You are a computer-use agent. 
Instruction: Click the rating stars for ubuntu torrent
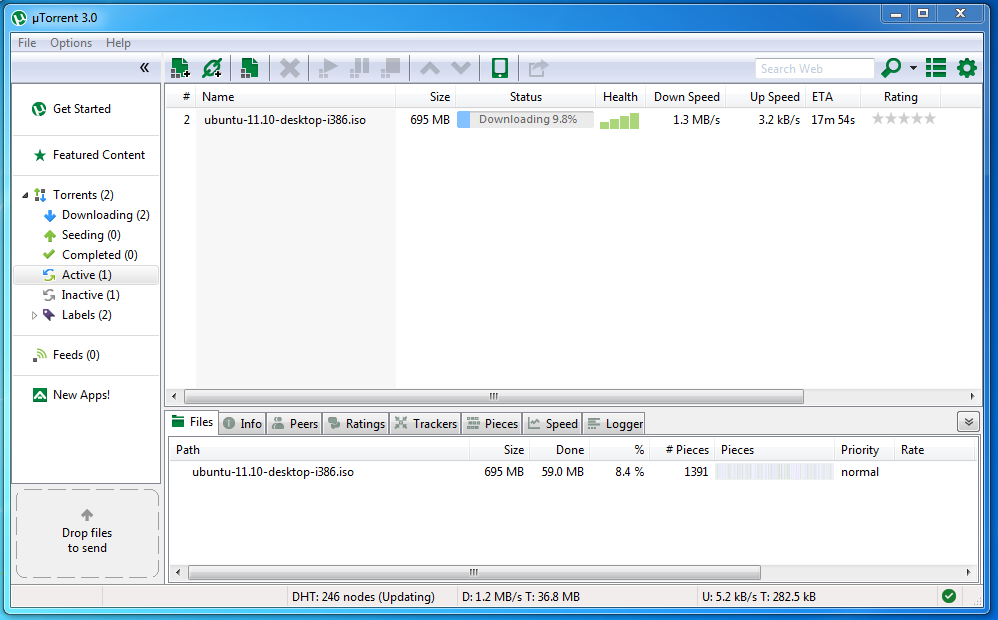tap(904, 118)
